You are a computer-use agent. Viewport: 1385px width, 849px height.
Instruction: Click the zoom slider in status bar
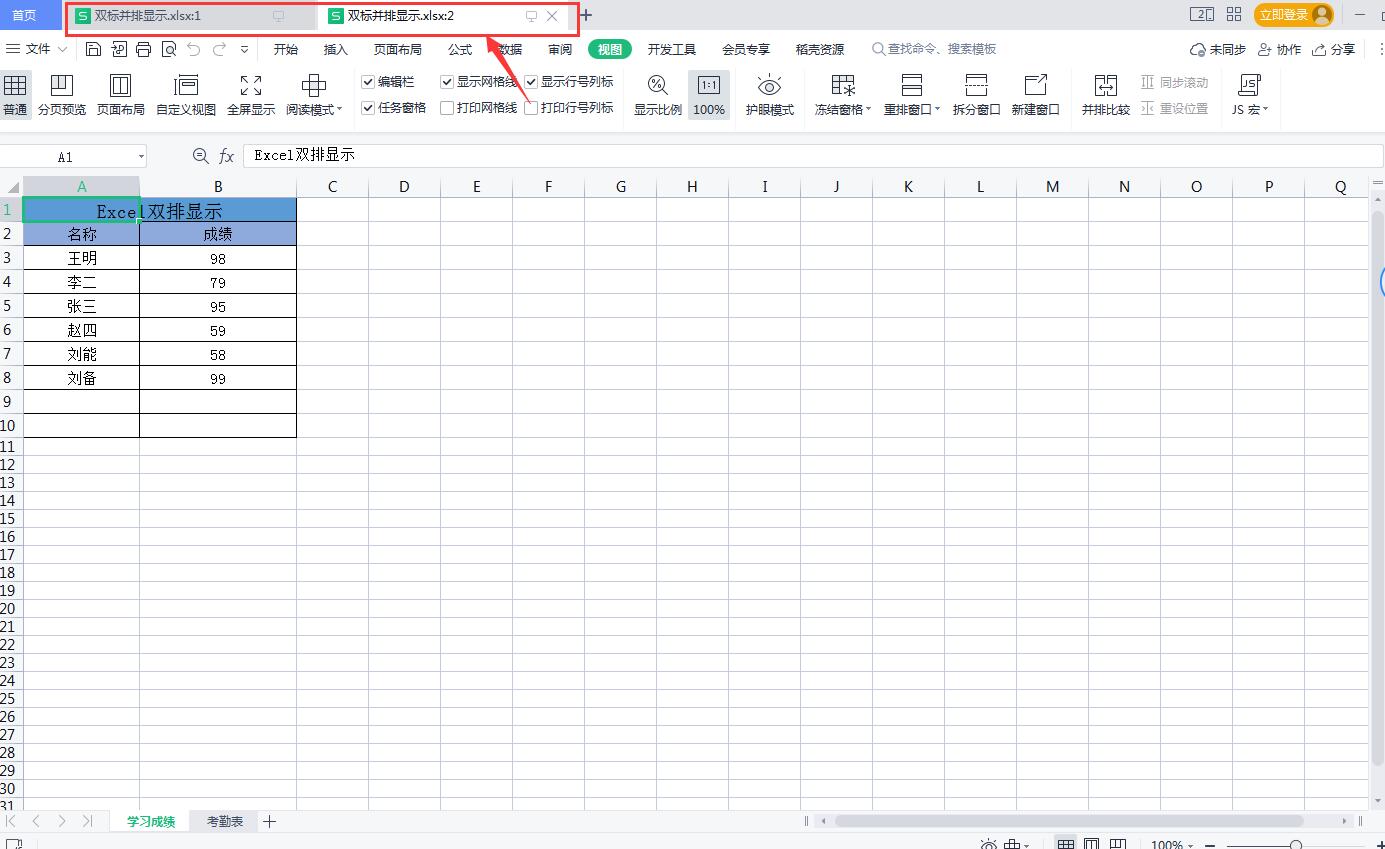pyautogui.click(x=1296, y=845)
